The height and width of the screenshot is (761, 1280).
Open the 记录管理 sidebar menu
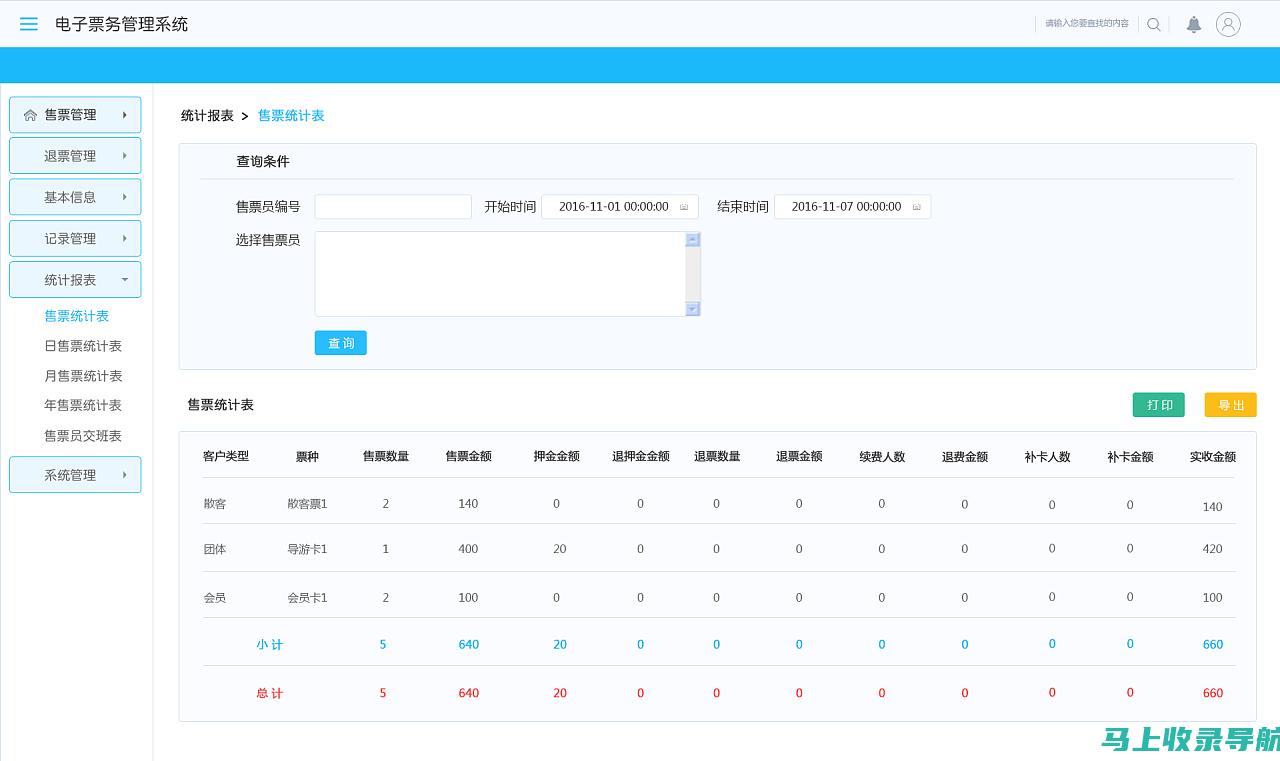(75, 238)
